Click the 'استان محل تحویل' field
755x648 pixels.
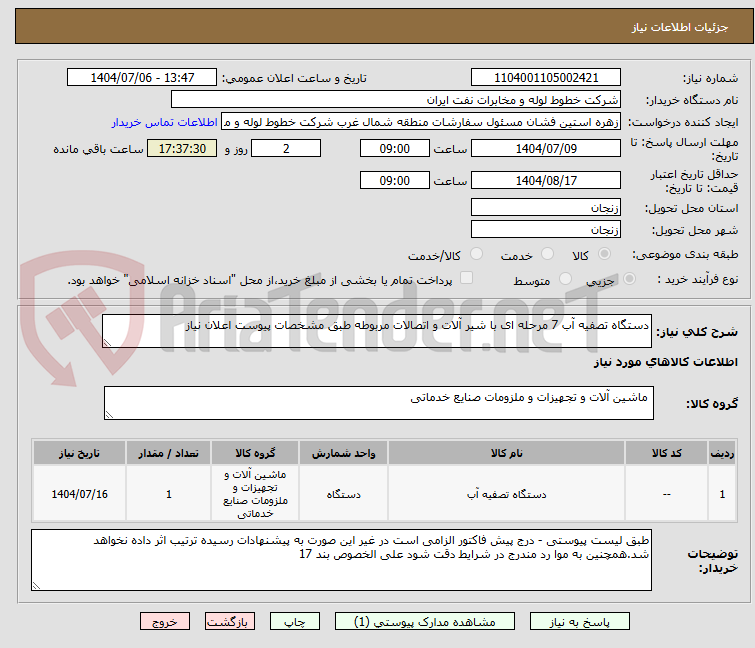click(545, 208)
